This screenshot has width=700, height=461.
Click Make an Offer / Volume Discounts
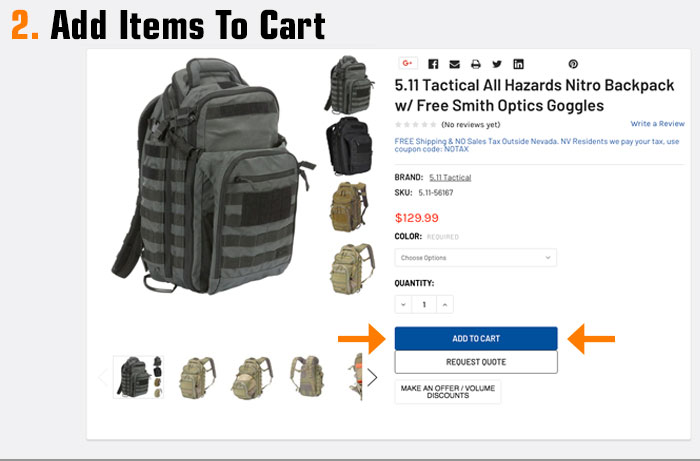tap(448, 392)
